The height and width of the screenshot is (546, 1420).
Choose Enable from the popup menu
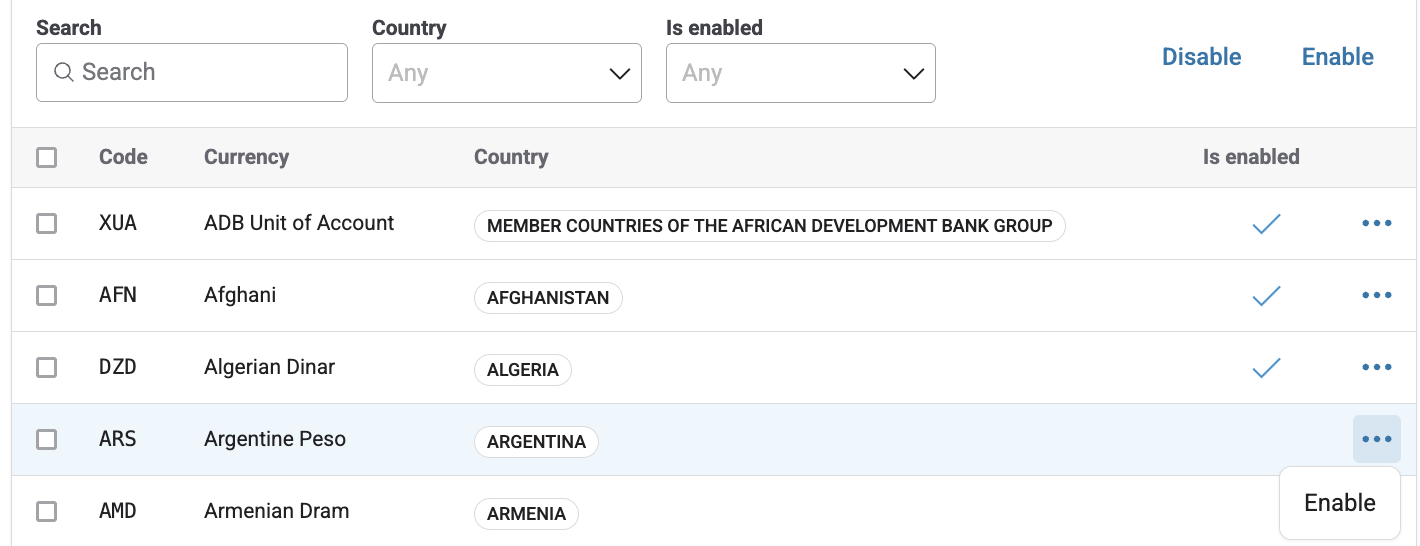pos(1339,503)
